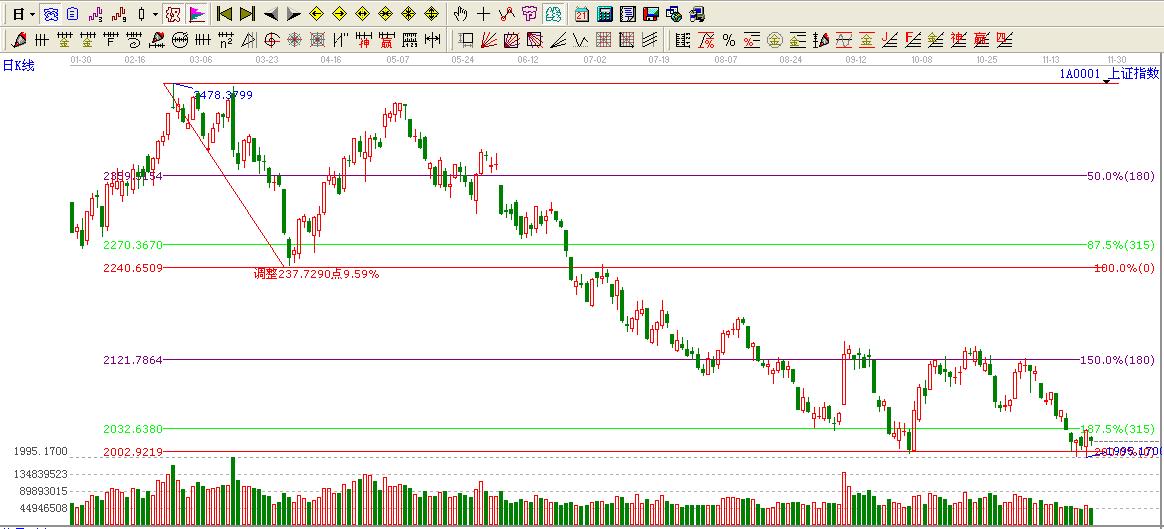The height and width of the screenshot is (529, 1164).
Task: Select the hand pan tool
Action: 460,14
